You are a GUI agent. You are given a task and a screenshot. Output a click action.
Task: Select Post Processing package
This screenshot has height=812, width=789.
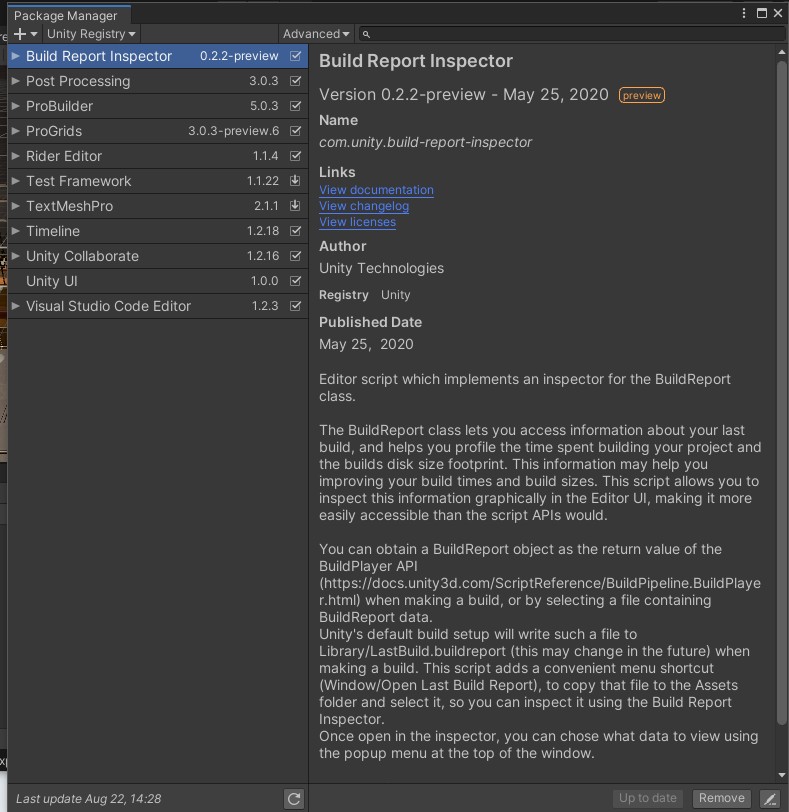click(x=158, y=81)
